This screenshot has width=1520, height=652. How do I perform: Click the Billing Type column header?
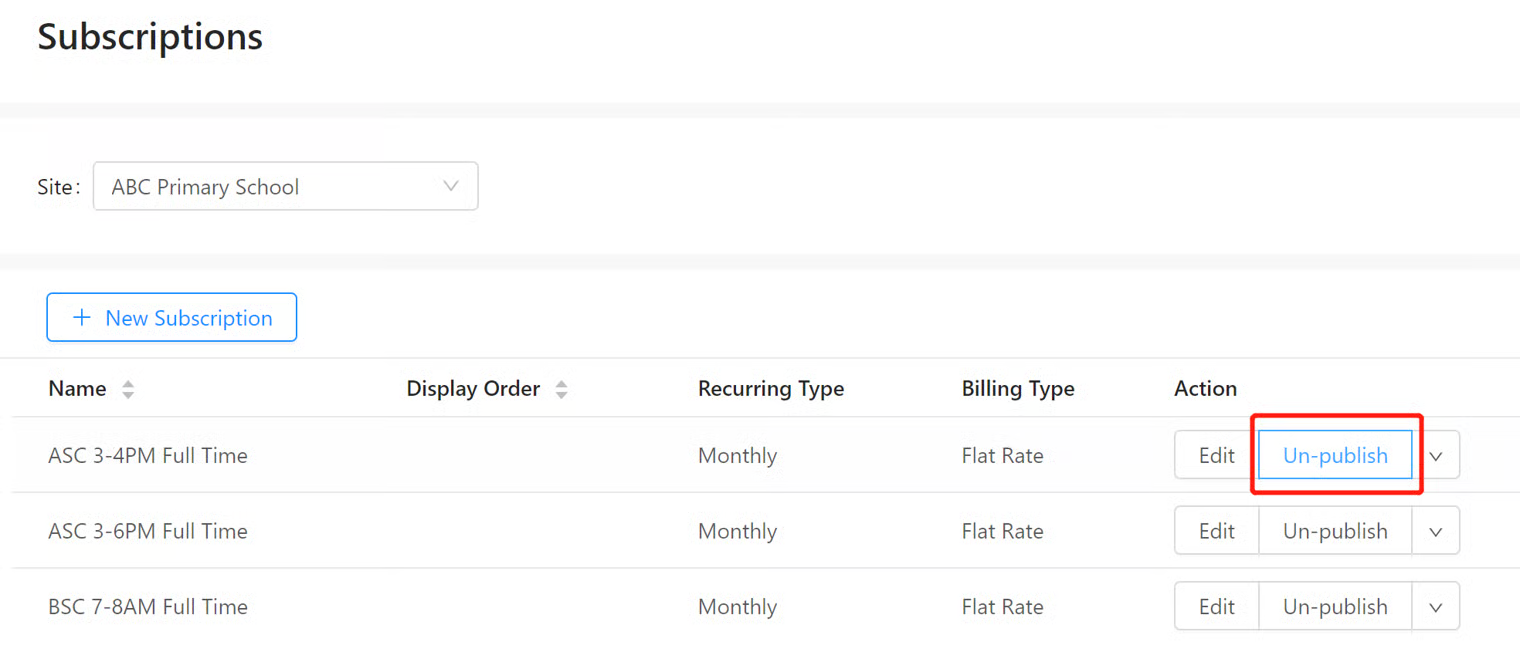(x=1018, y=389)
